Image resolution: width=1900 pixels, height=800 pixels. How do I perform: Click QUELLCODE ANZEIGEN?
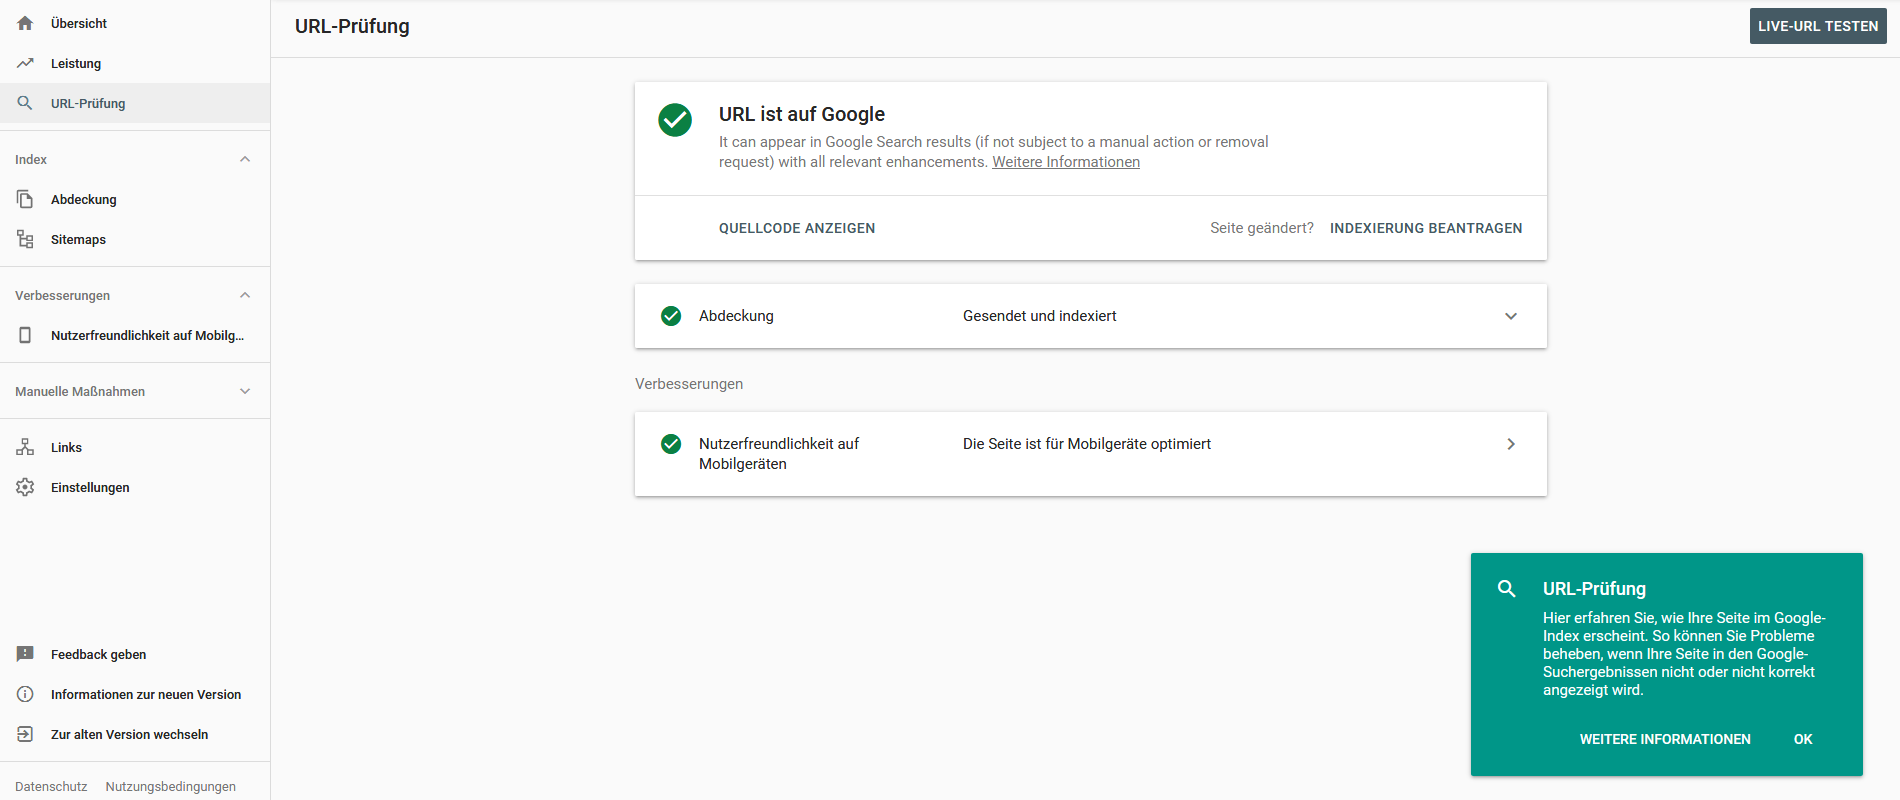coord(797,228)
